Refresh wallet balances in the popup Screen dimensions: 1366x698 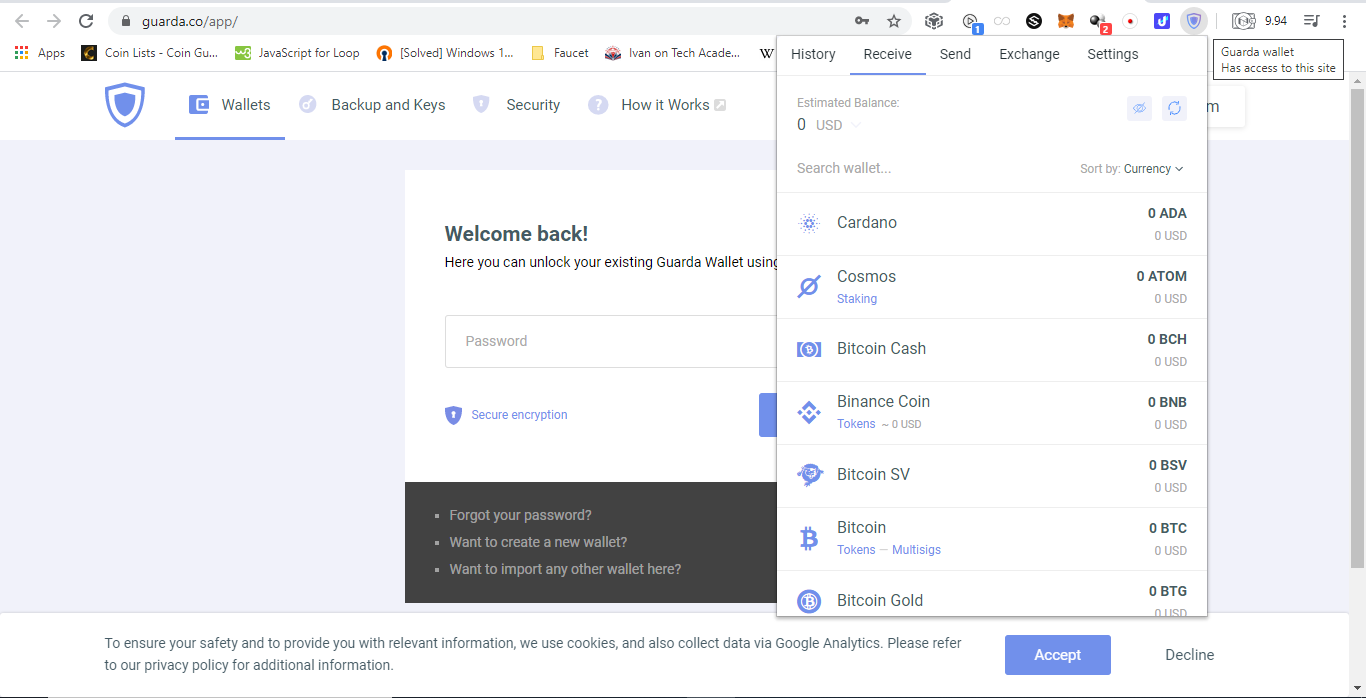tap(1174, 109)
